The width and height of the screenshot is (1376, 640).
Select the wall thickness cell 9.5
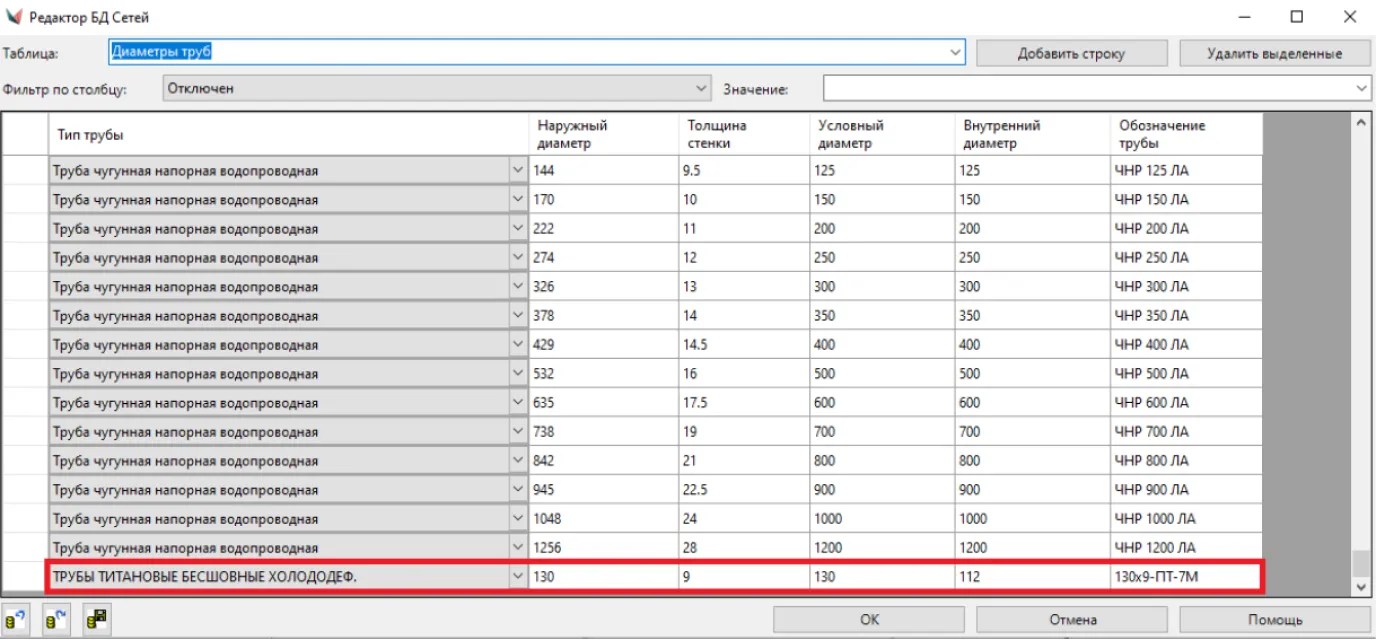(x=745, y=170)
